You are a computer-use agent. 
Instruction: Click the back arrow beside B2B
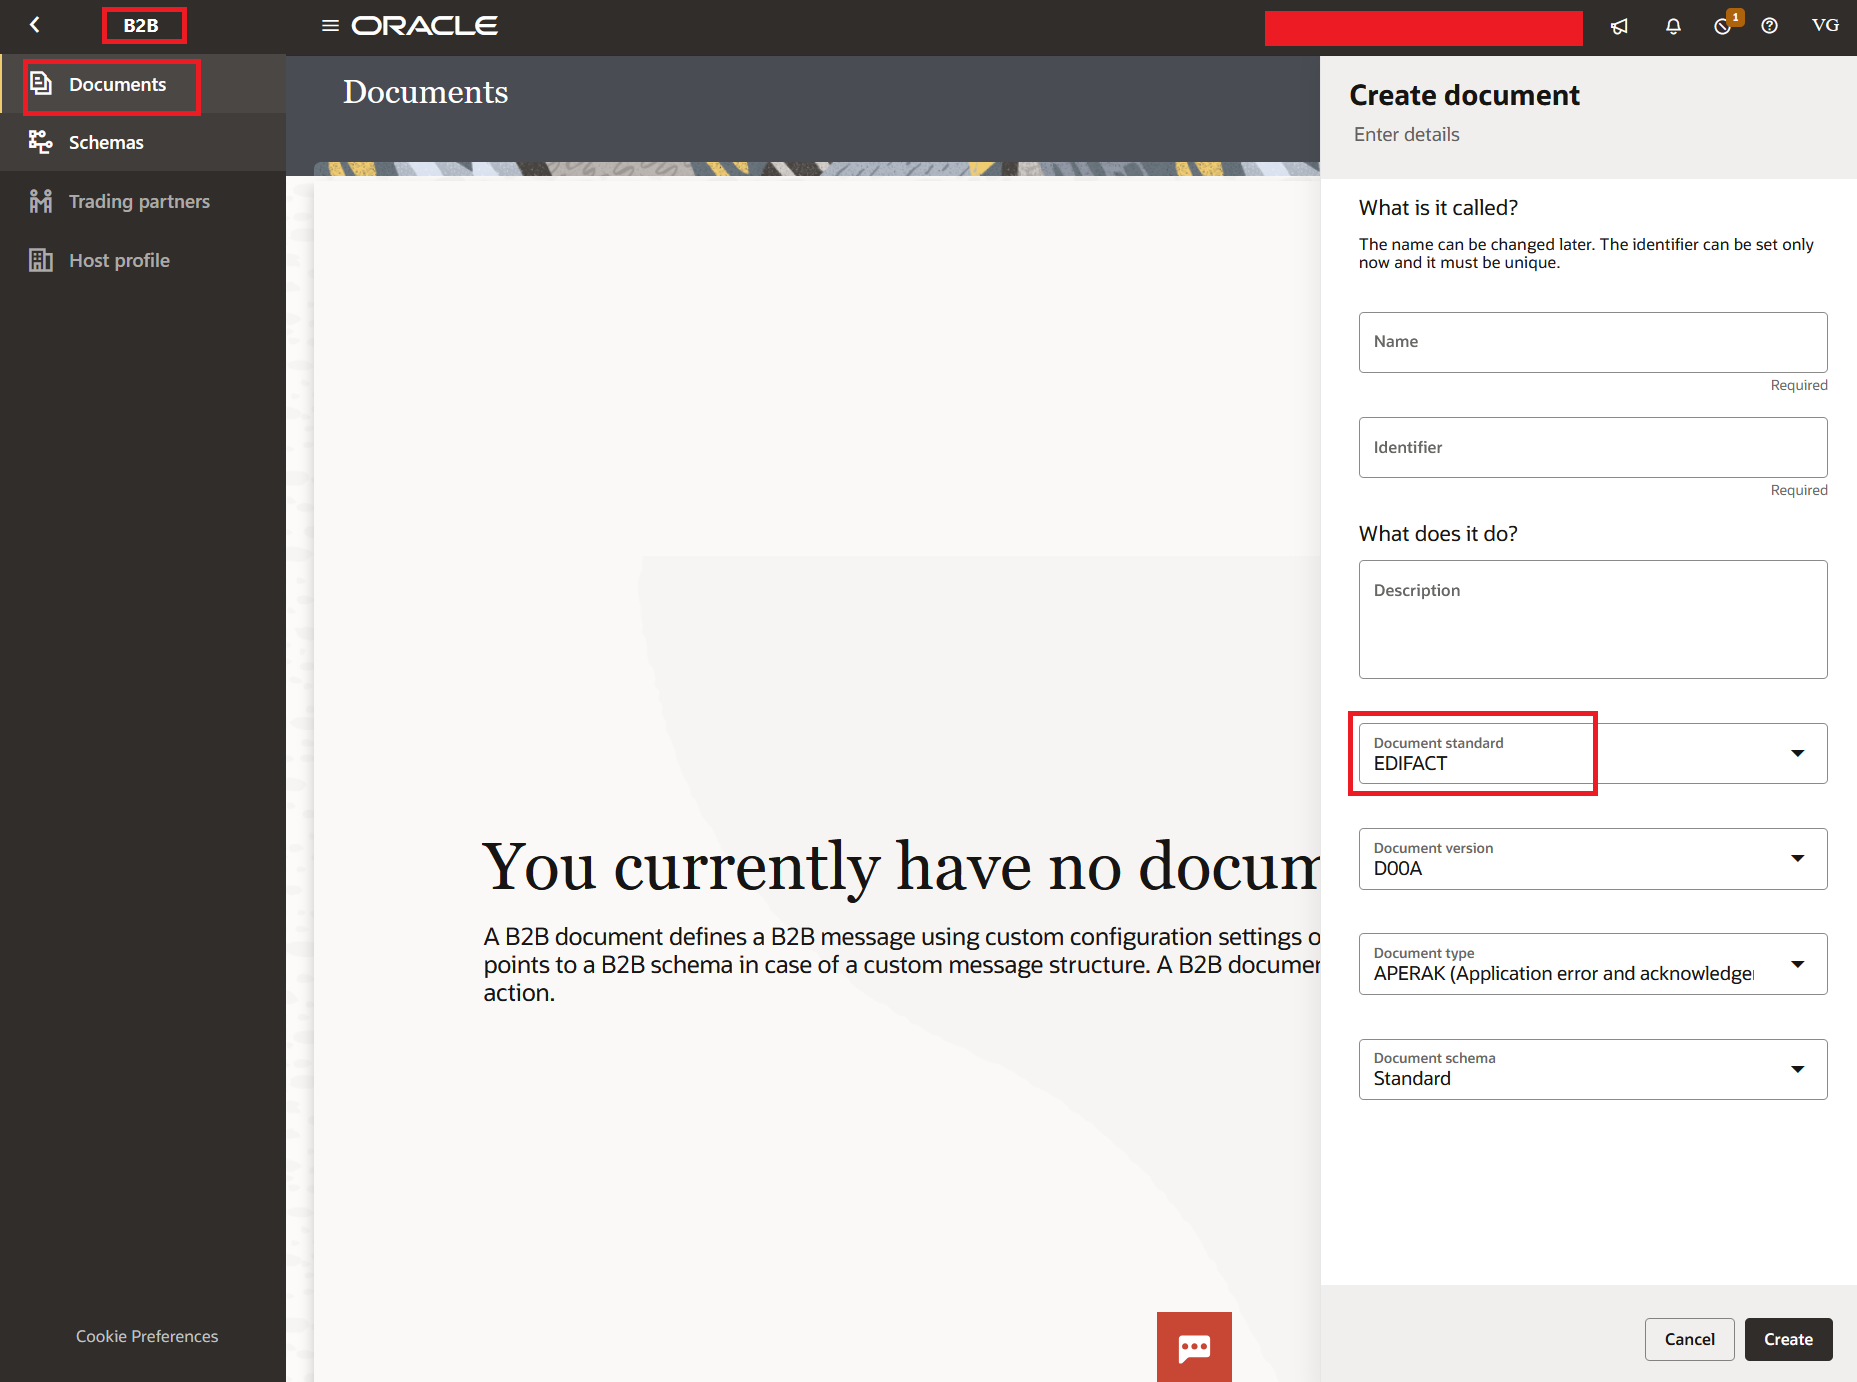[35, 25]
